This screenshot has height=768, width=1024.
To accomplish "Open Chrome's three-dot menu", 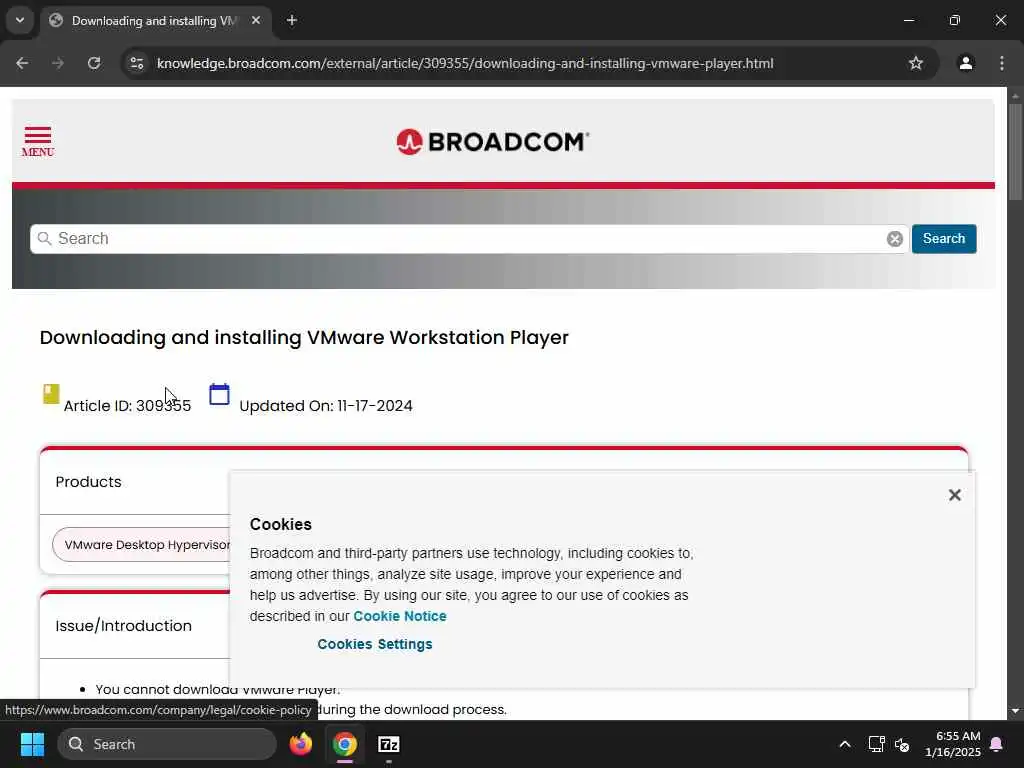I will 1002,63.
